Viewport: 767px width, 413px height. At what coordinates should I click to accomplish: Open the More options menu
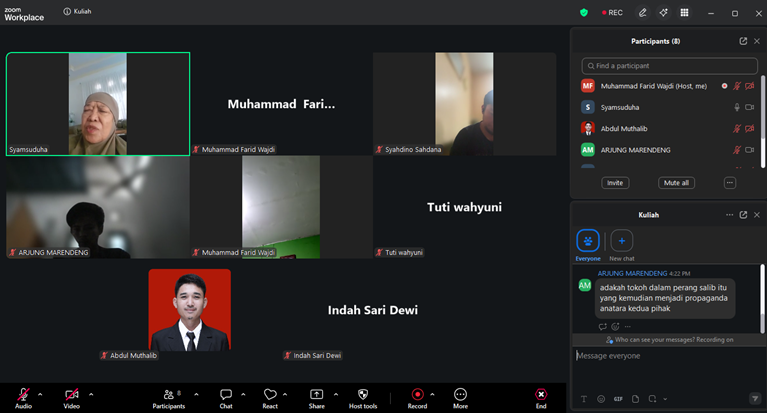(460, 398)
